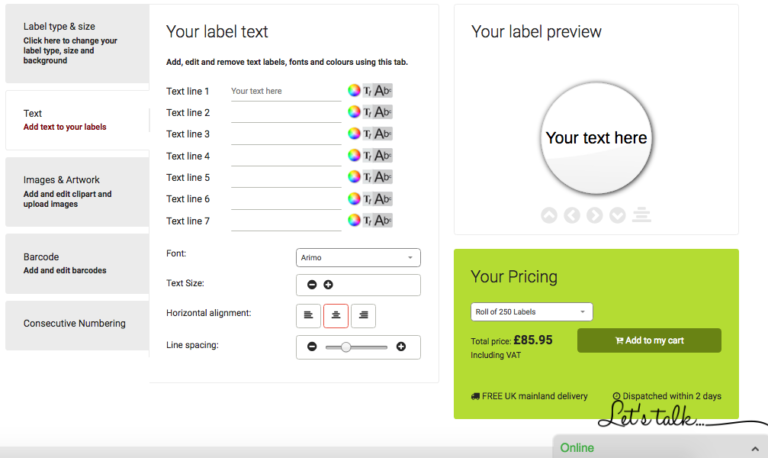This screenshot has width=768, height=458.
Task: Open colour wheel for Text line 1
Action: 354,91
